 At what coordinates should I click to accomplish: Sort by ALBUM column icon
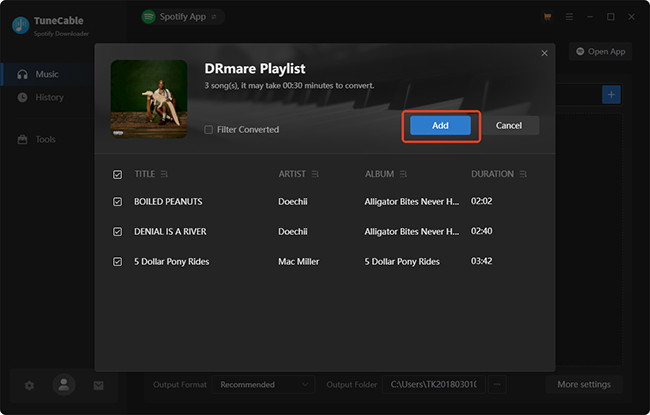coord(403,174)
